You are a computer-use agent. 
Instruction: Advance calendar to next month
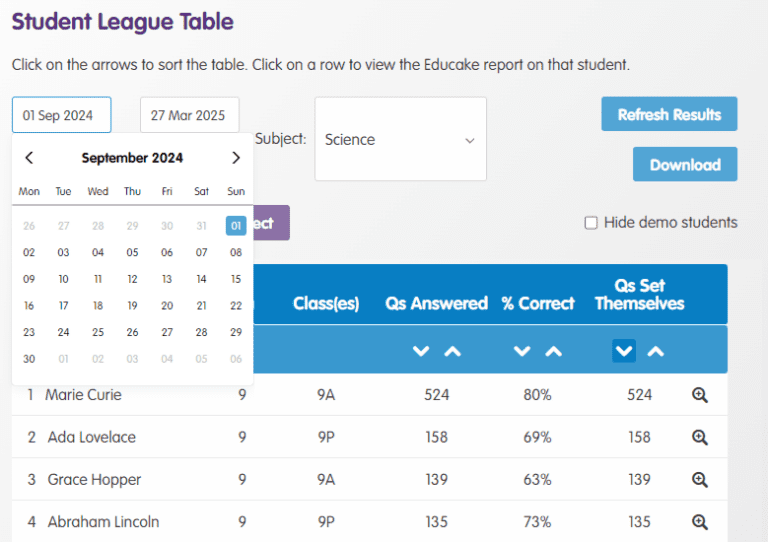pyautogui.click(x=236, y=158)
